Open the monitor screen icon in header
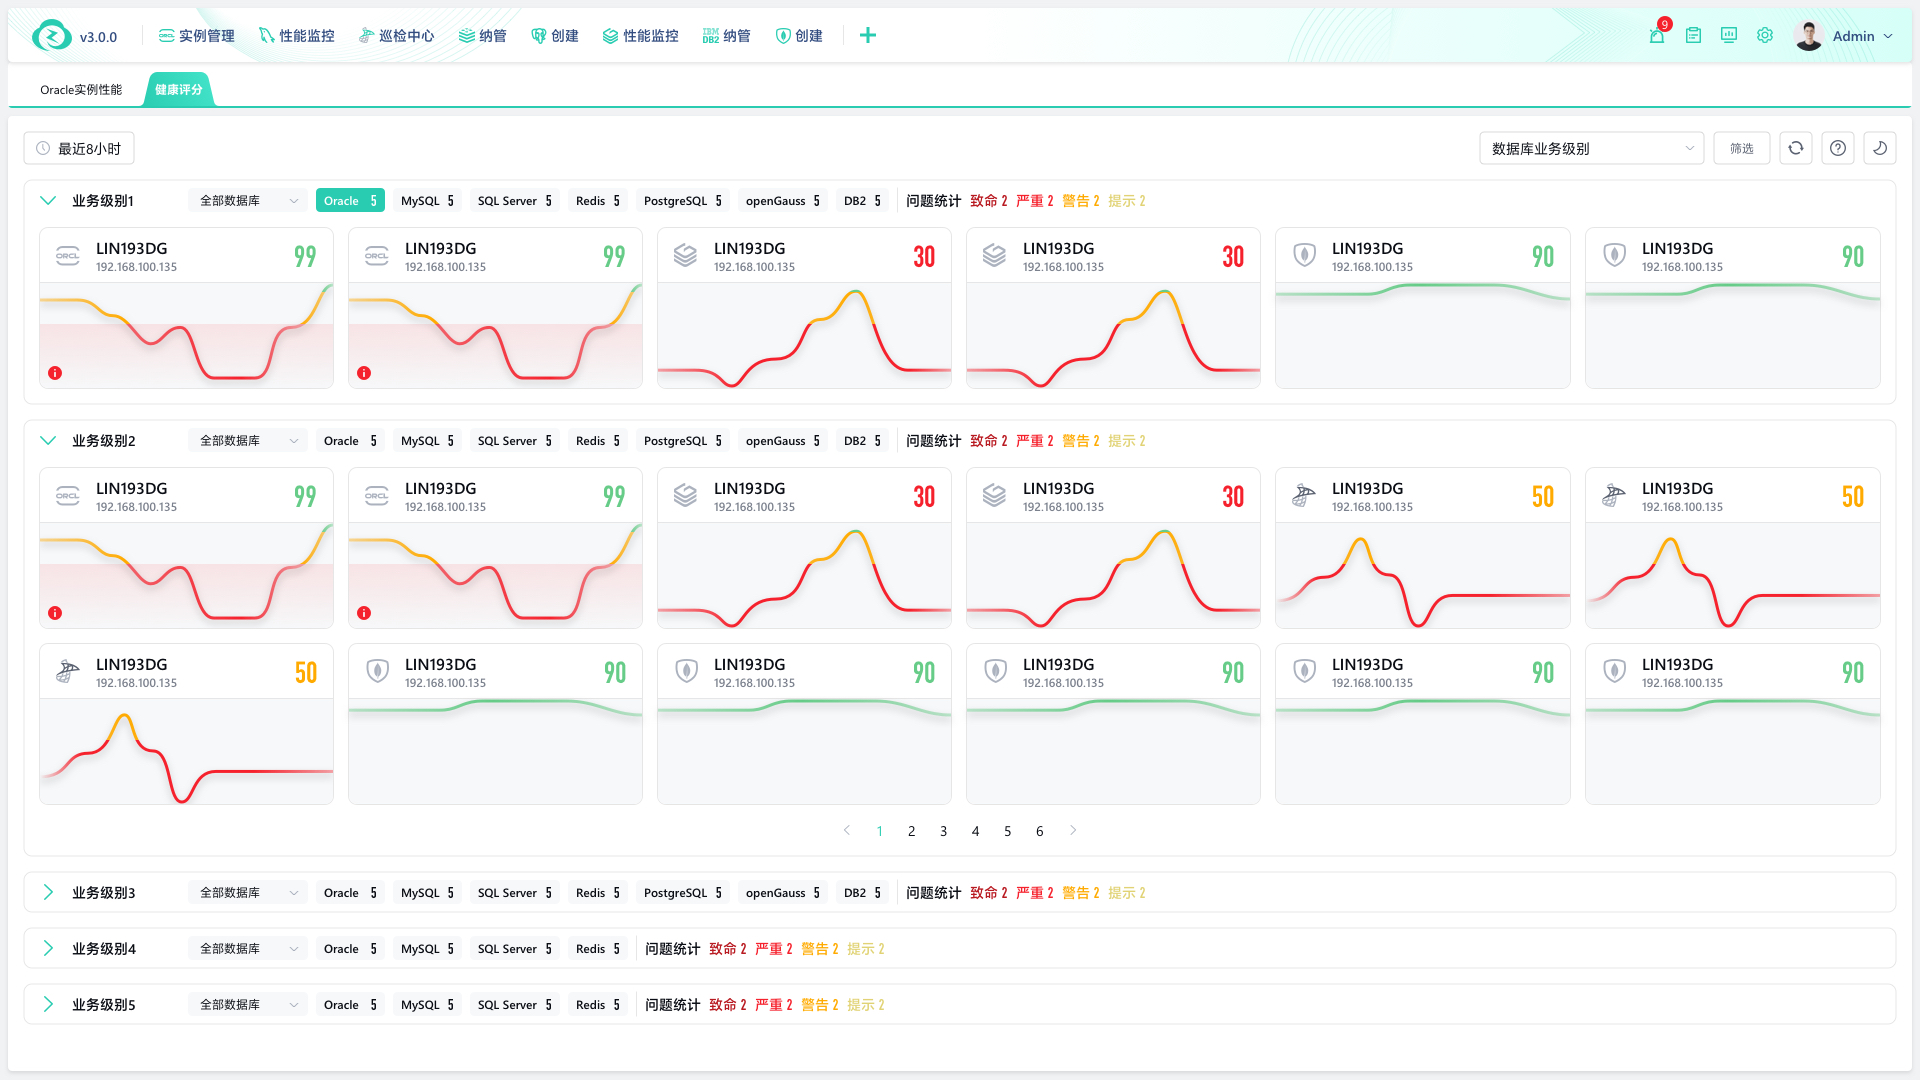This screenshot has width=1920, height=1080. [x=1729, y=36]
